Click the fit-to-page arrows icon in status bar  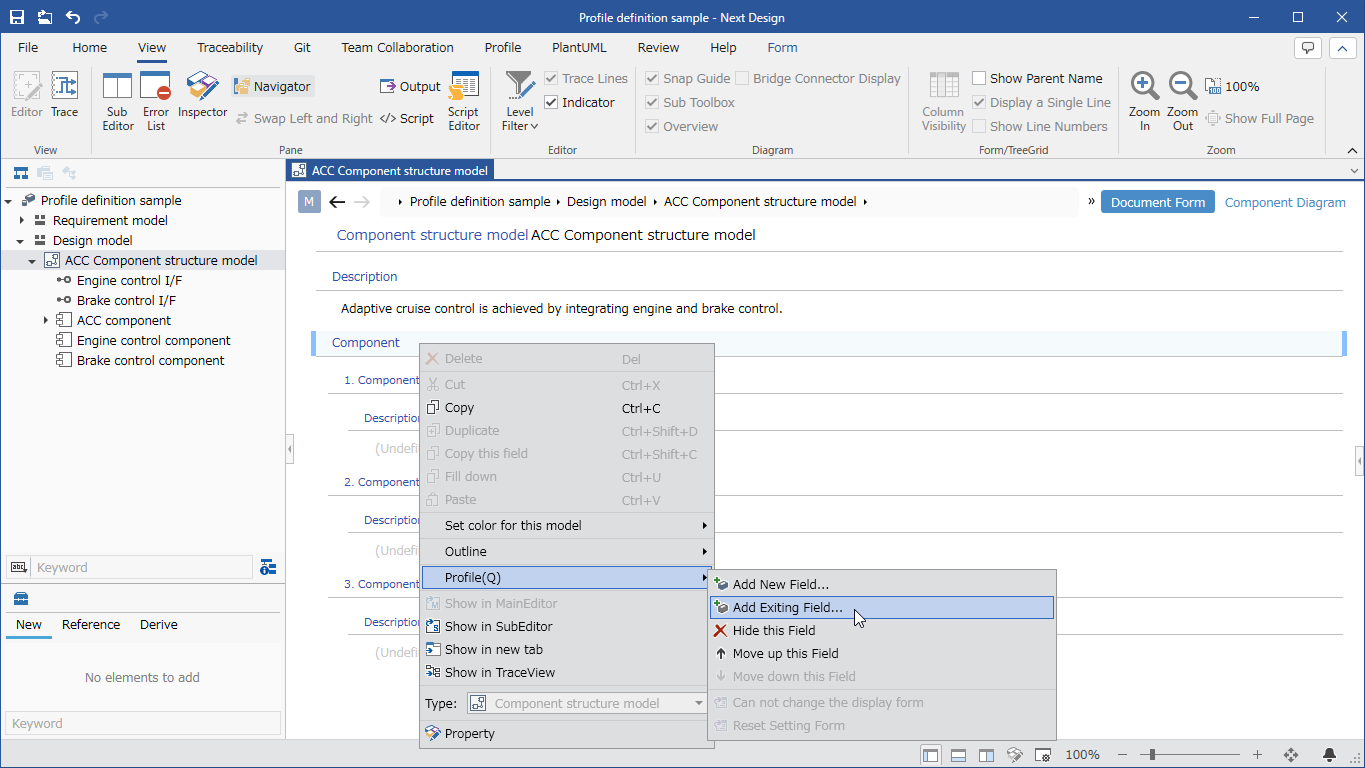[1291, 755]
